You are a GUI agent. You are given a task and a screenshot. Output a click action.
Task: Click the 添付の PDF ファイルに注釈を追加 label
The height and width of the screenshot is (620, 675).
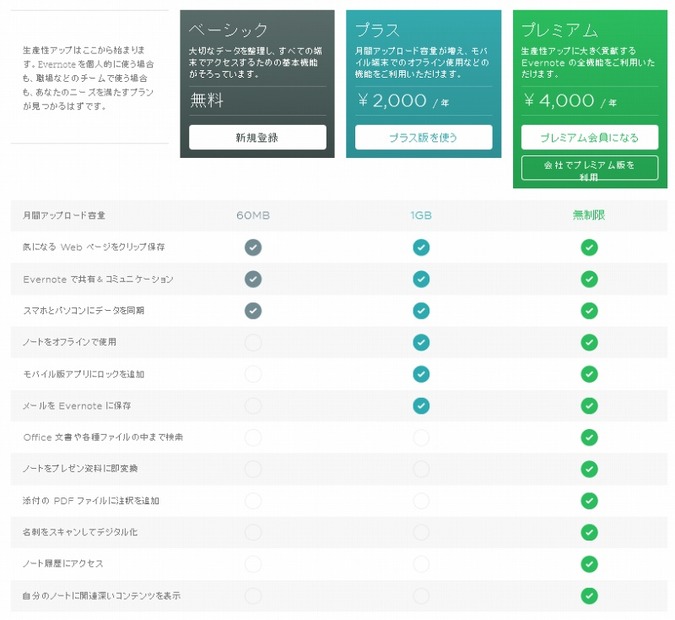coord(91,501)
